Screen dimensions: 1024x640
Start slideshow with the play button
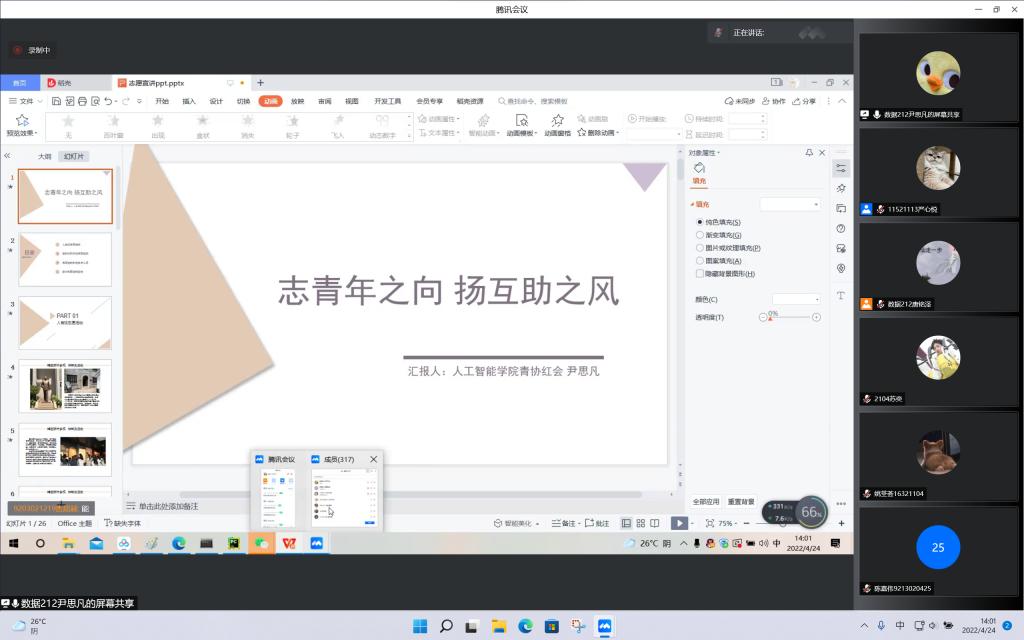(x=679, y=523)
